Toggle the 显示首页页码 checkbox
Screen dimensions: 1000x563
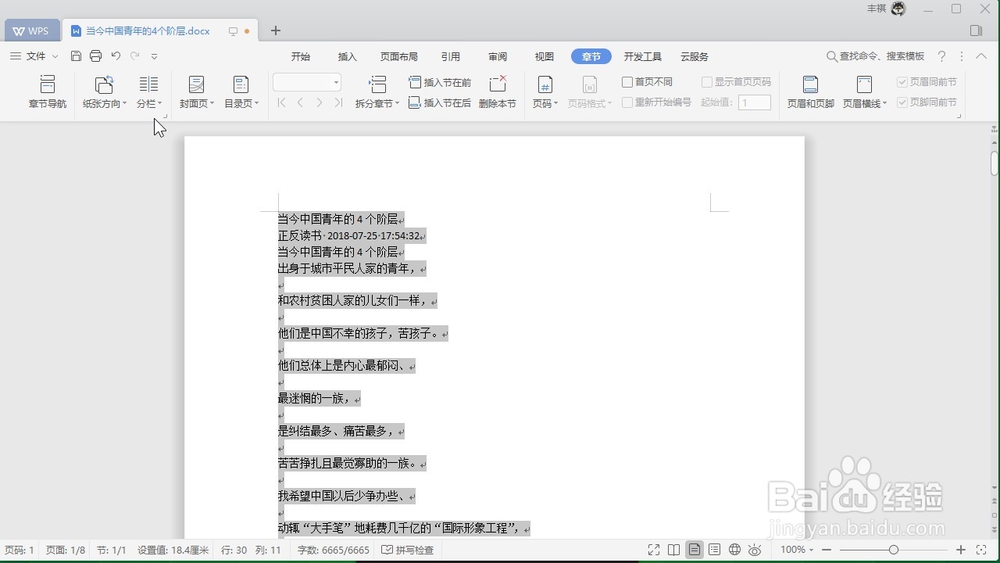[707, 82]
